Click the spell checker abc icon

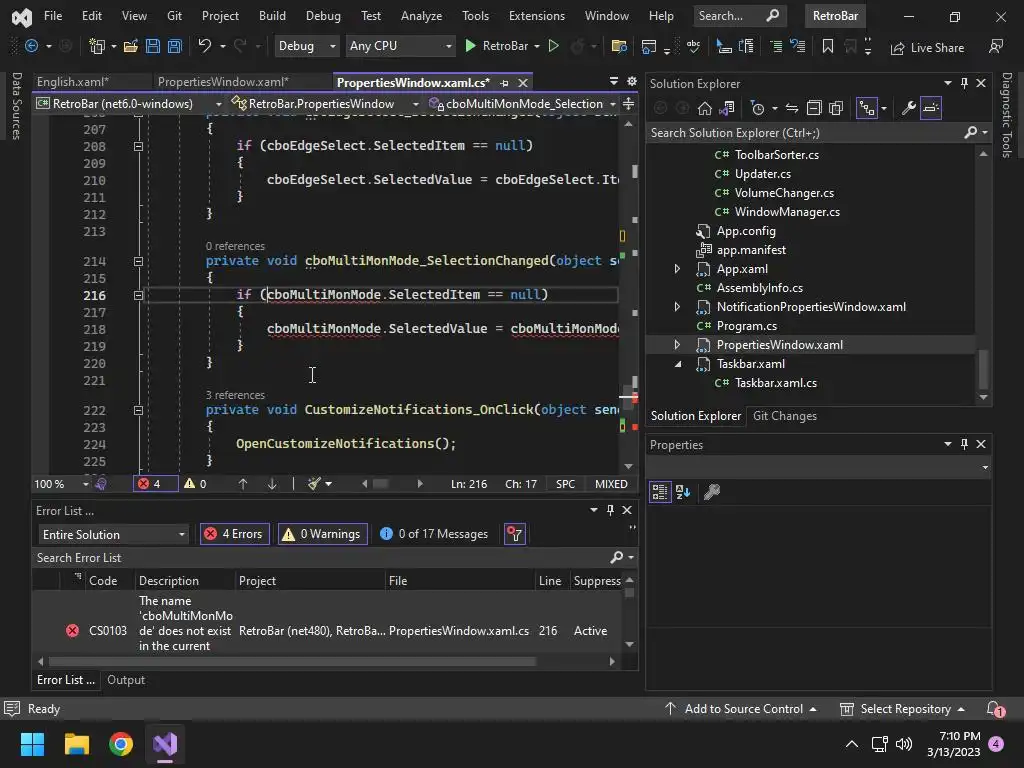693,46
